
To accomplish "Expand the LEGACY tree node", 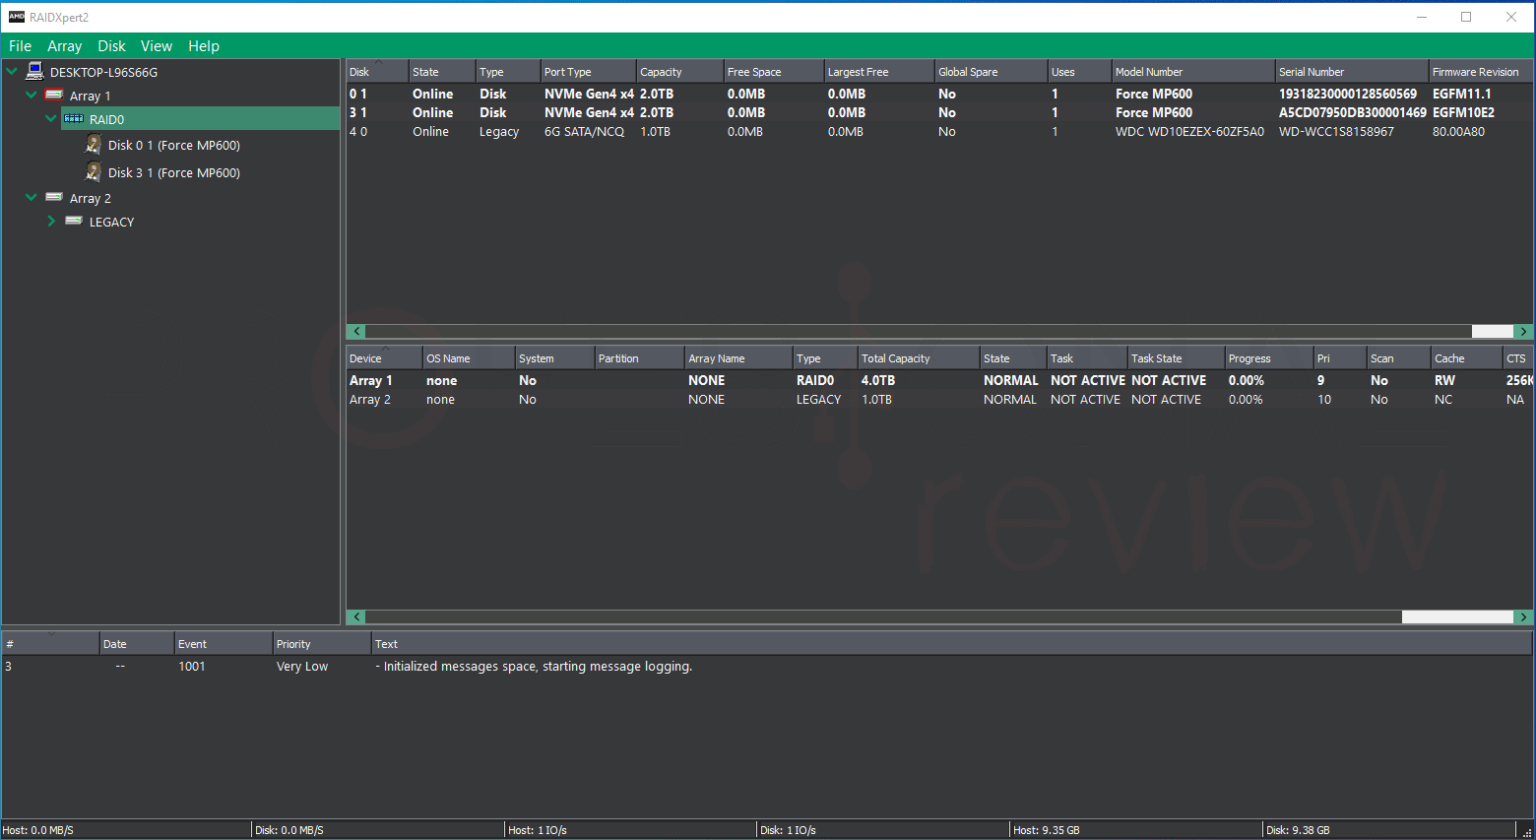I will pyautogui.click(x=51, y=221).
